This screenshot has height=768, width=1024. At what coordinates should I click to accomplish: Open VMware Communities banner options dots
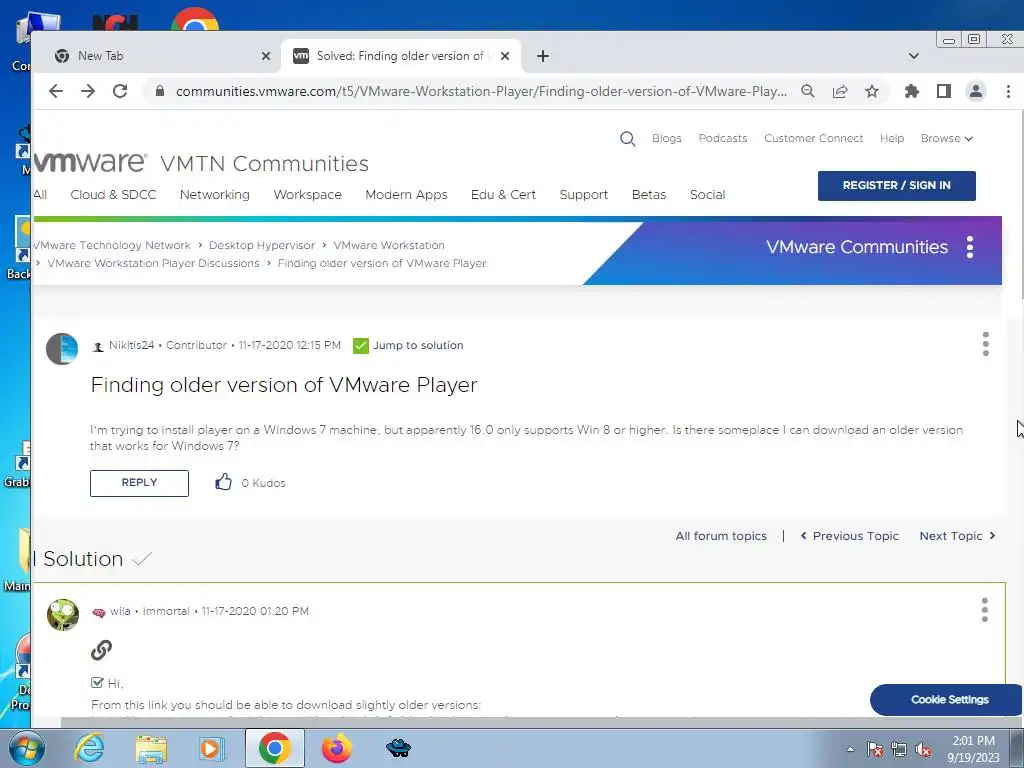970,248
